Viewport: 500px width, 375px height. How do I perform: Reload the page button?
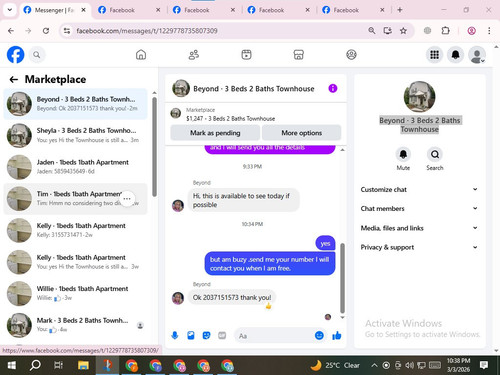pyautogui.click(x=46, y=31)
